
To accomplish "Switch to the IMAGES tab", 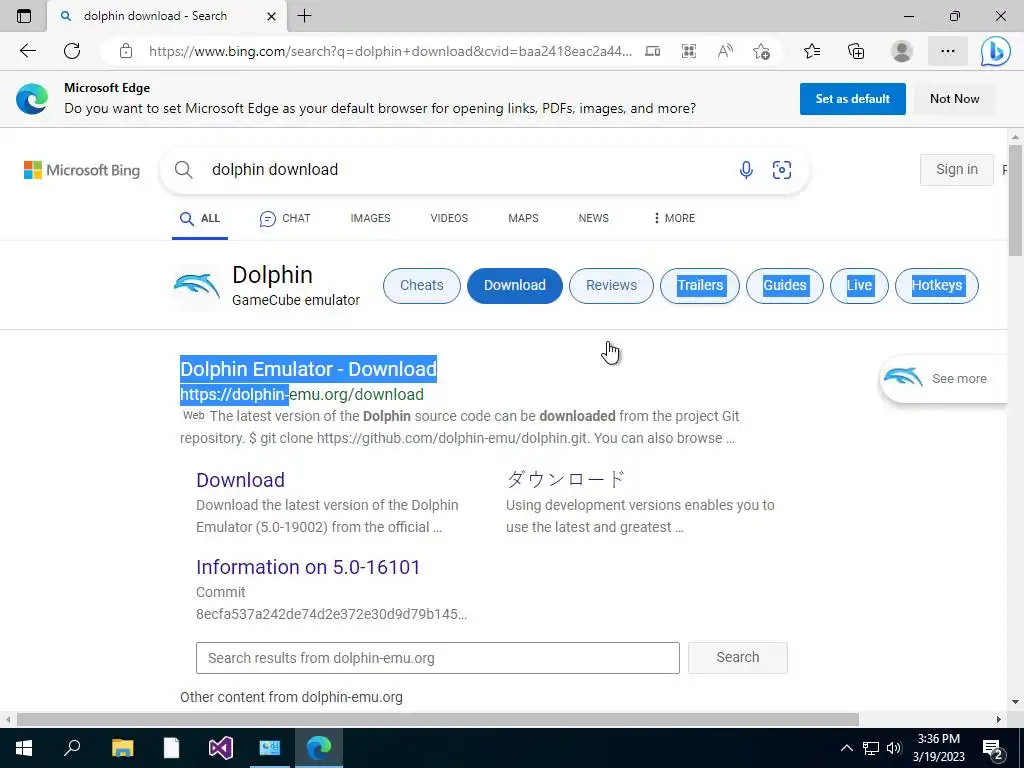I will click(x=370, y=218).
